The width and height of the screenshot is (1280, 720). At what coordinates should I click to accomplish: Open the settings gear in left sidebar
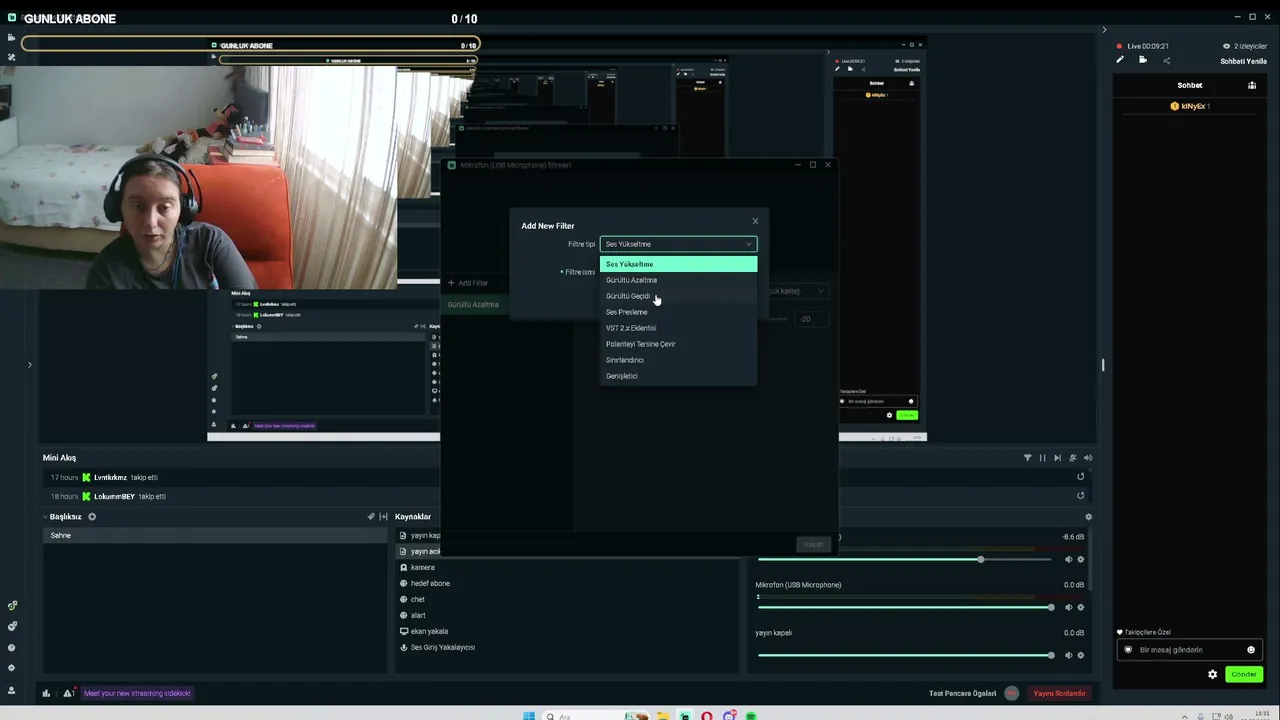point(12,668)
